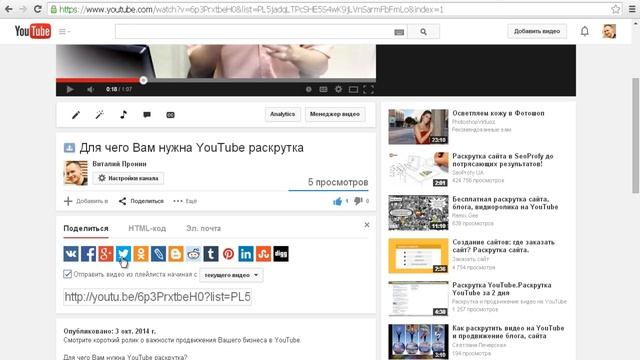The height and width of the screenshot is (360, 640).
Task: Share video on Odnoklassniki
Action: point(141,253)
